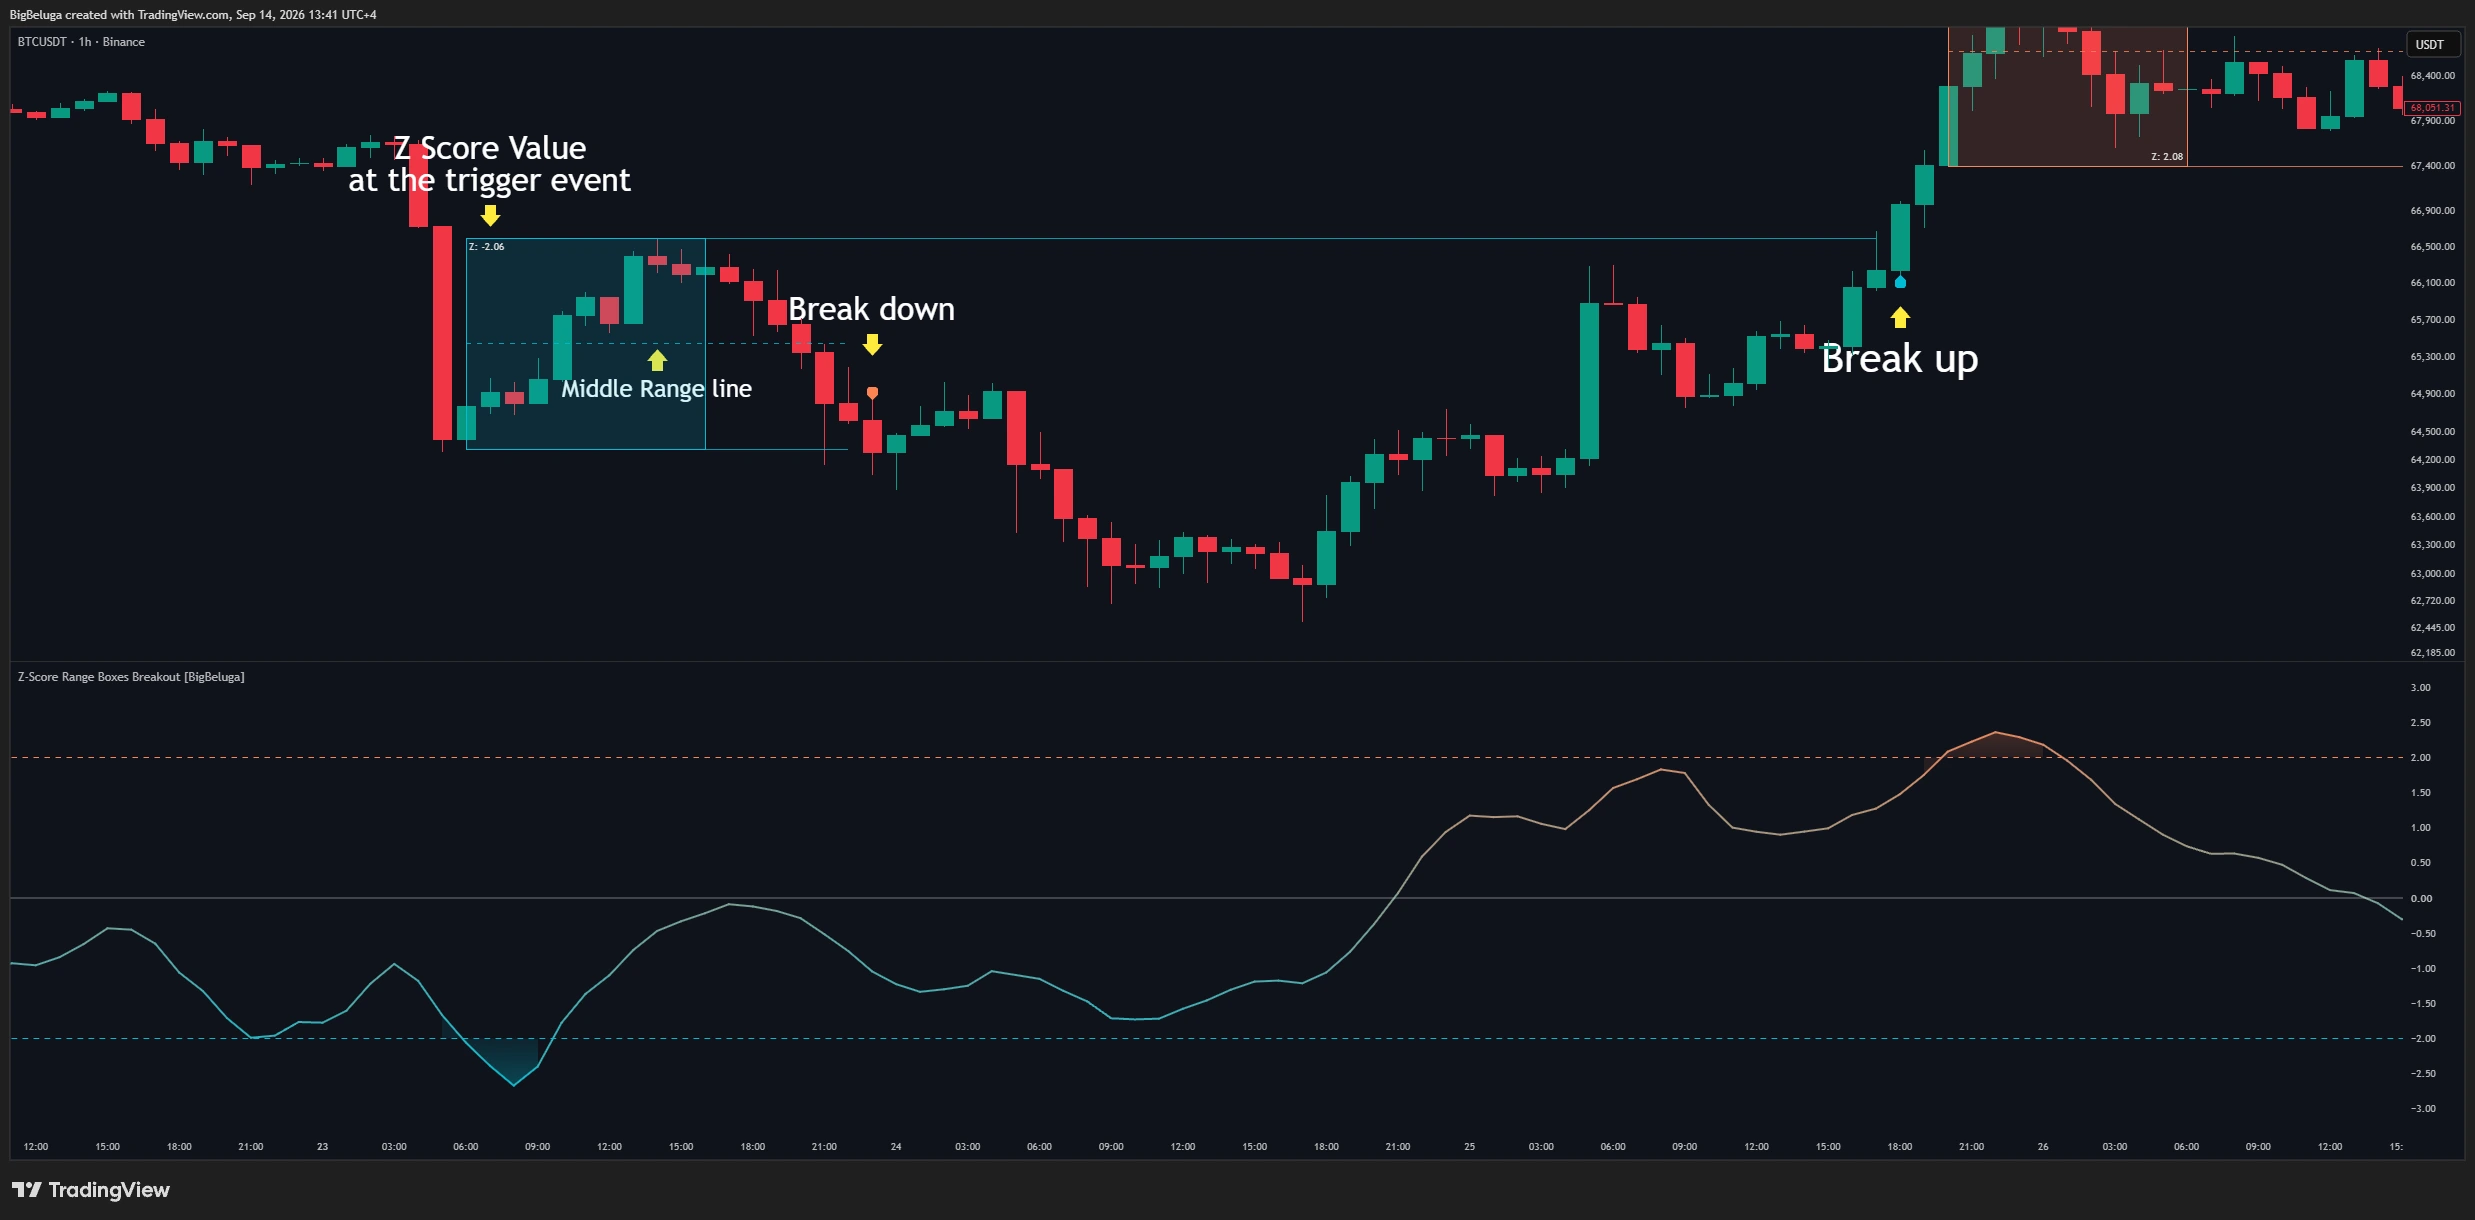Screen dimensions: 2475x1220
Task: Click the yellow arrow under Middle Range line
Action: pos(657,360)
